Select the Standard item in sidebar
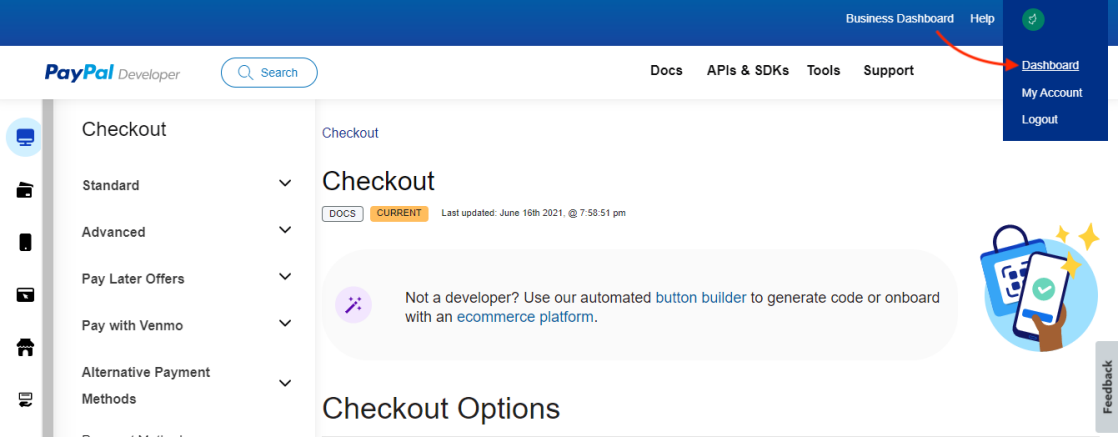1118x437 pixels. pos(111,185)
